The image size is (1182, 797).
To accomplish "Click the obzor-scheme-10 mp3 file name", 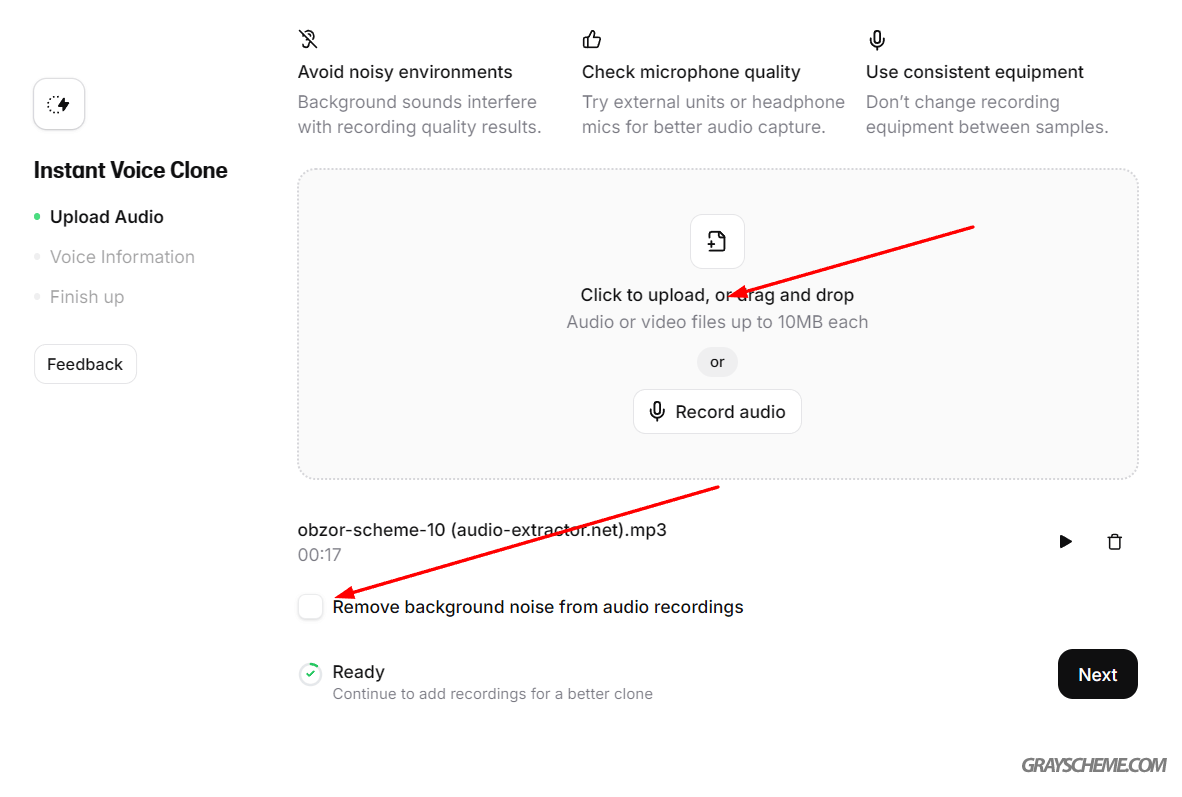I will 482,530.
